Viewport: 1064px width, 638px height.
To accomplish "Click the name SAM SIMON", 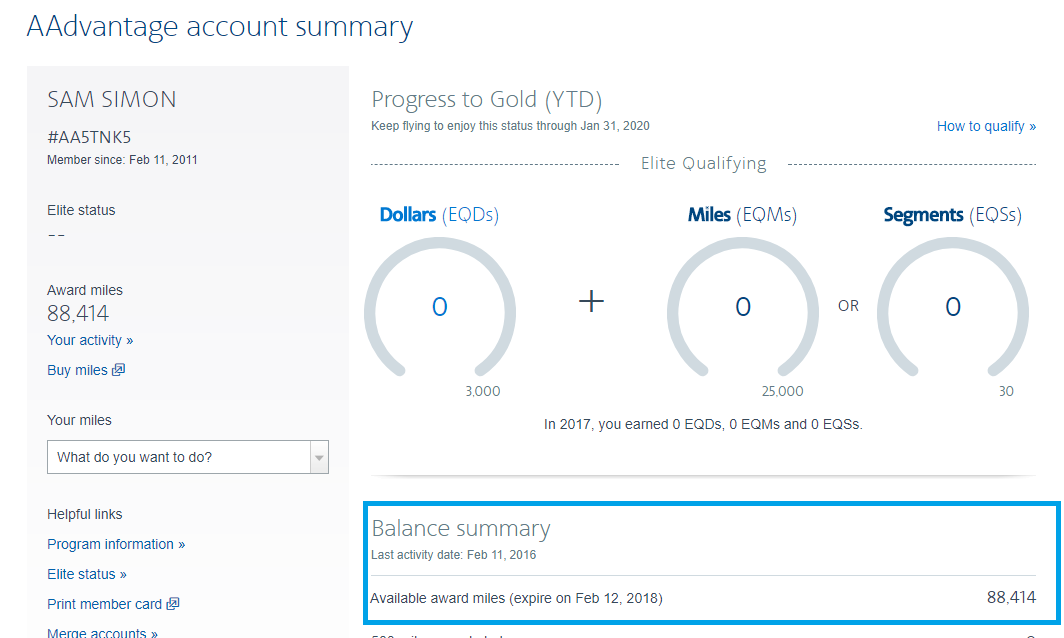I will pyautogui.click(x=111, y=100).
